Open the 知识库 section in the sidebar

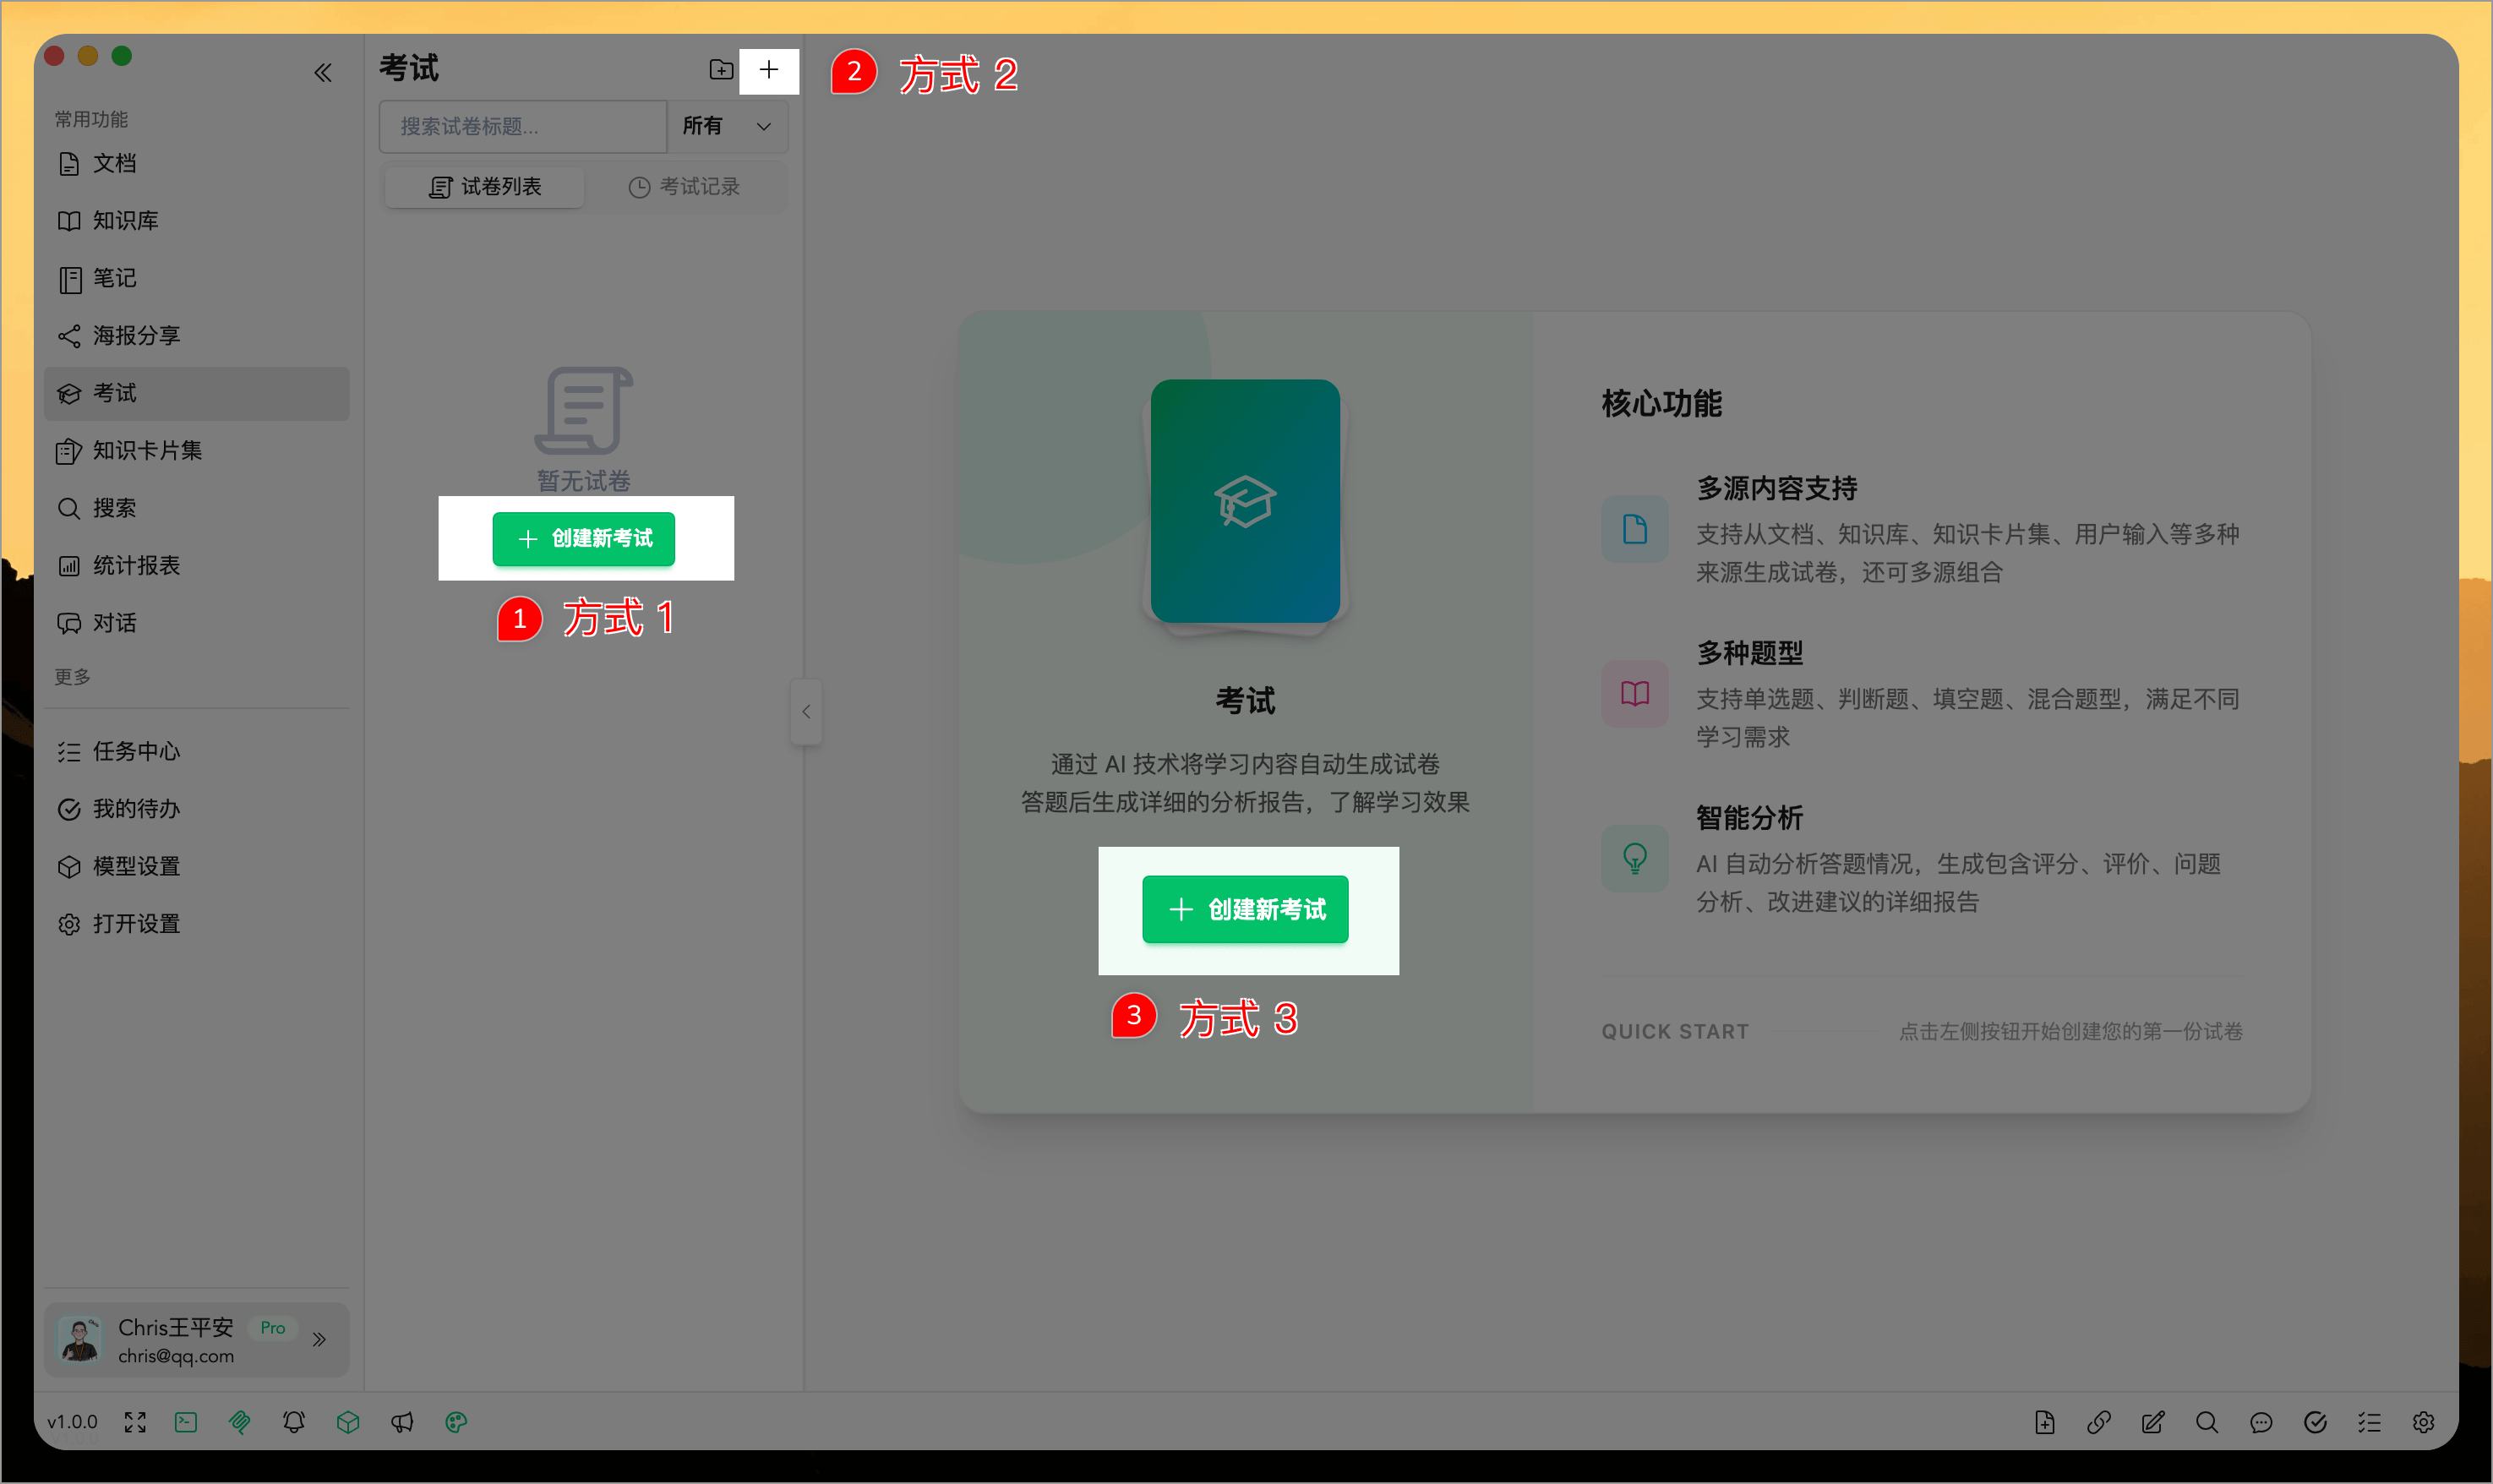[x=124, y=220]
